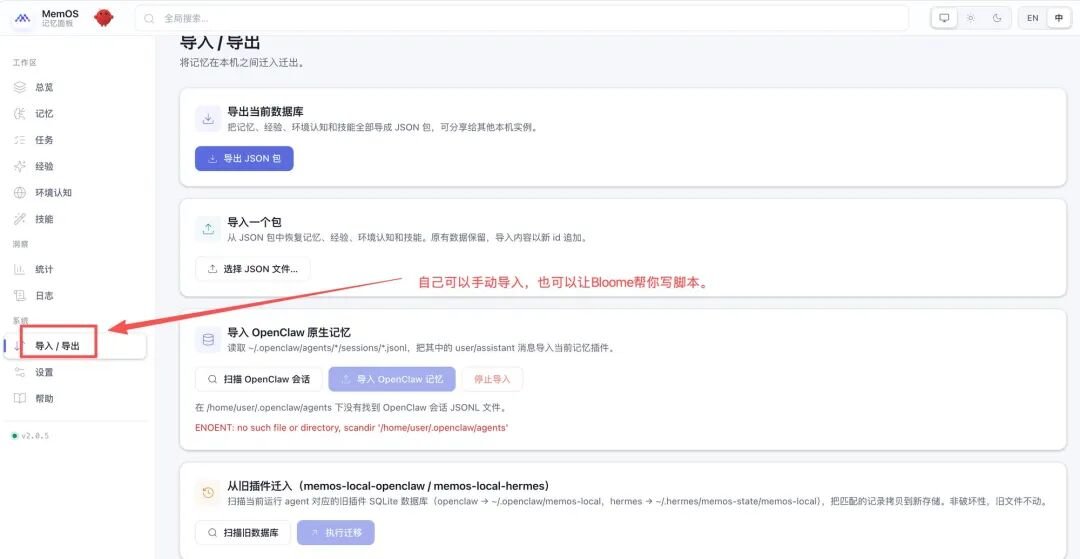
Task: Click the 导入 / 导出 page title
Action: (x=220, y=43)
